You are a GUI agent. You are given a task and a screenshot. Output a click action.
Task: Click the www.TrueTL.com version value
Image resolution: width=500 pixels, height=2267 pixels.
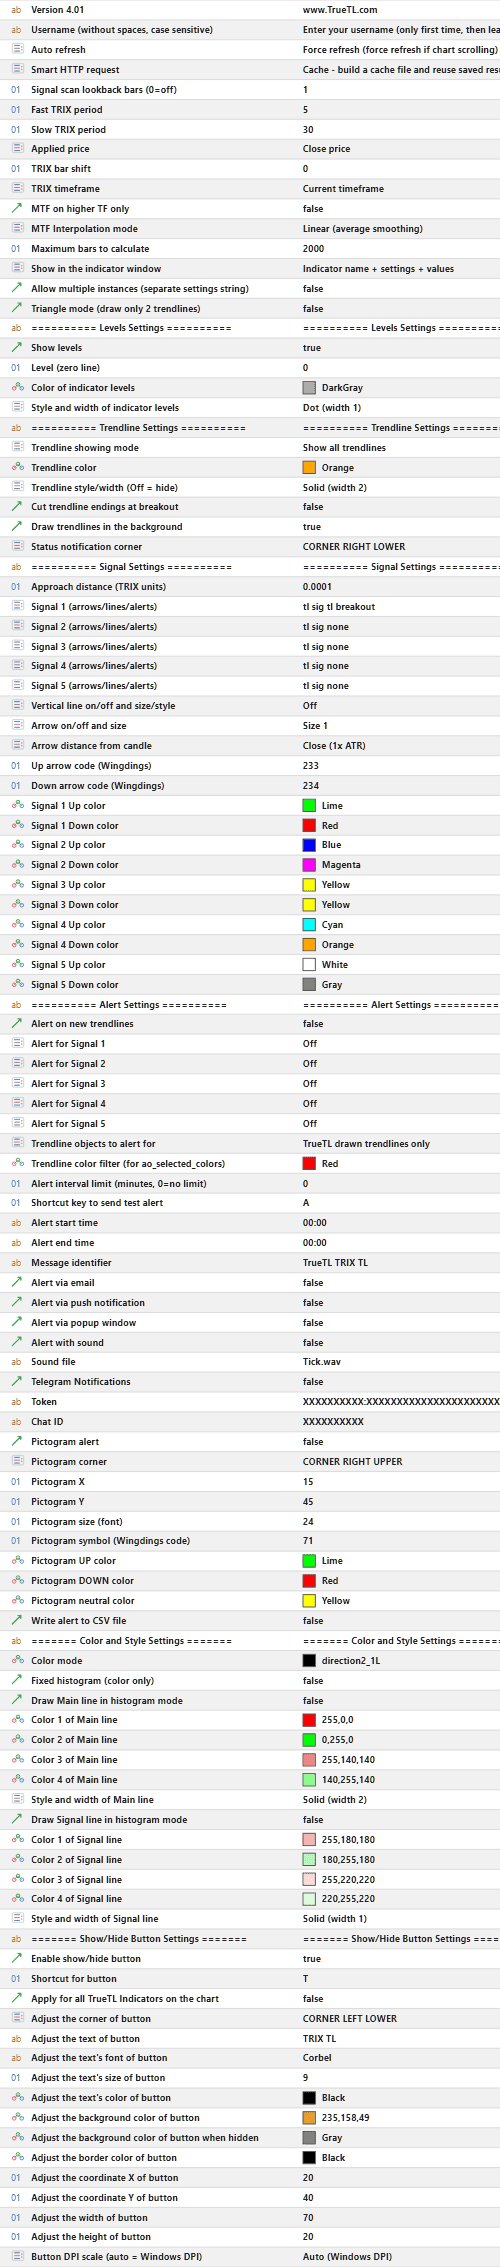[340, 10]
